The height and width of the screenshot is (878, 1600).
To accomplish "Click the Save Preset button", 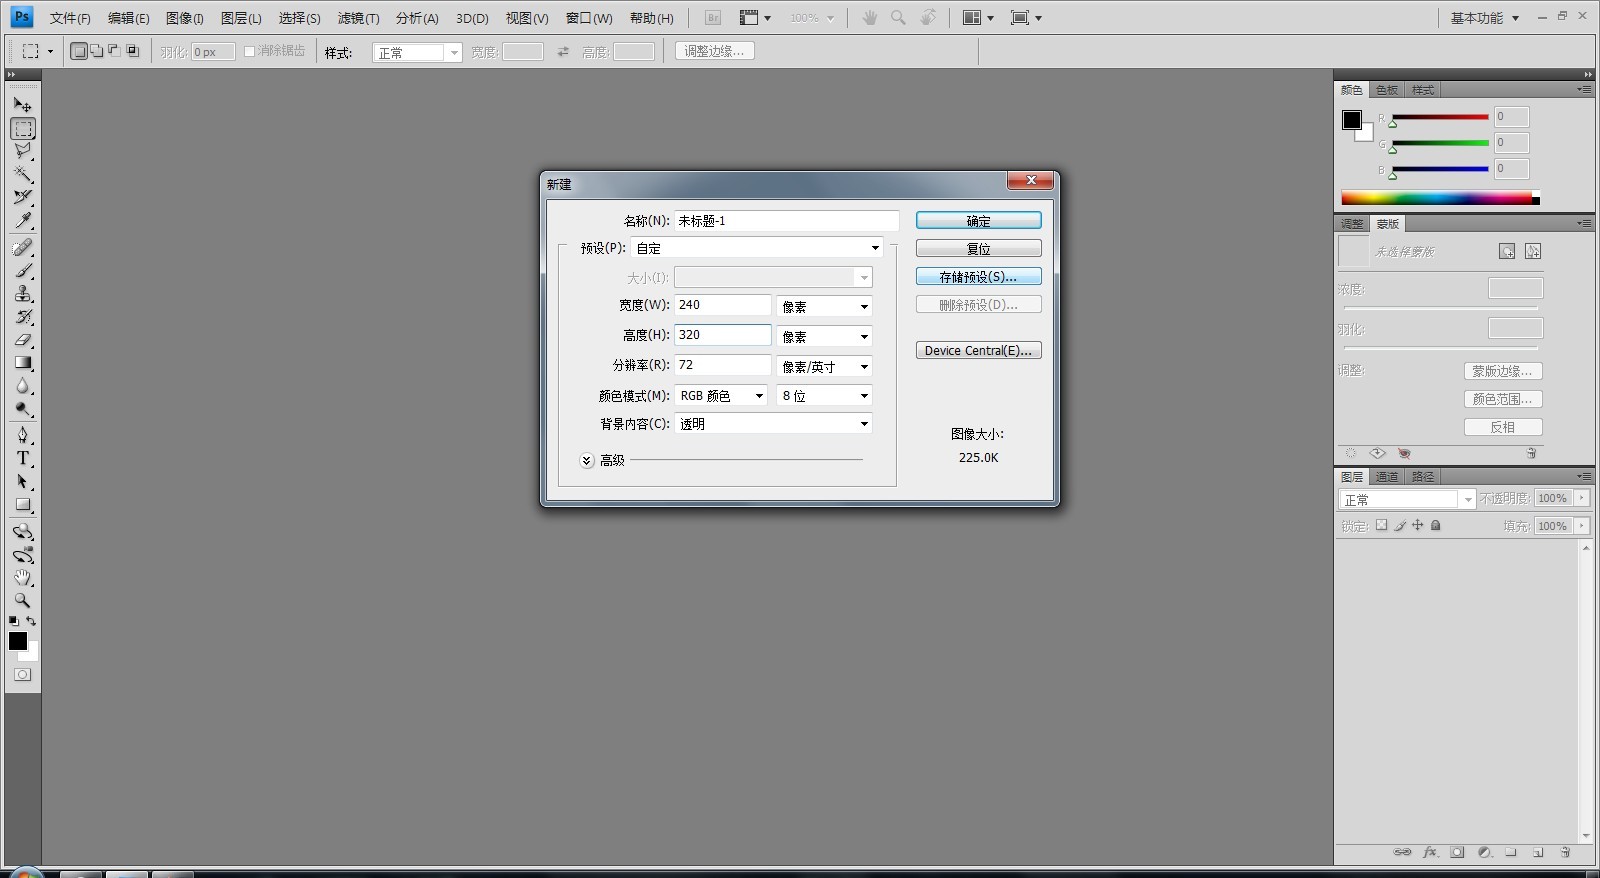I will 978,277.
